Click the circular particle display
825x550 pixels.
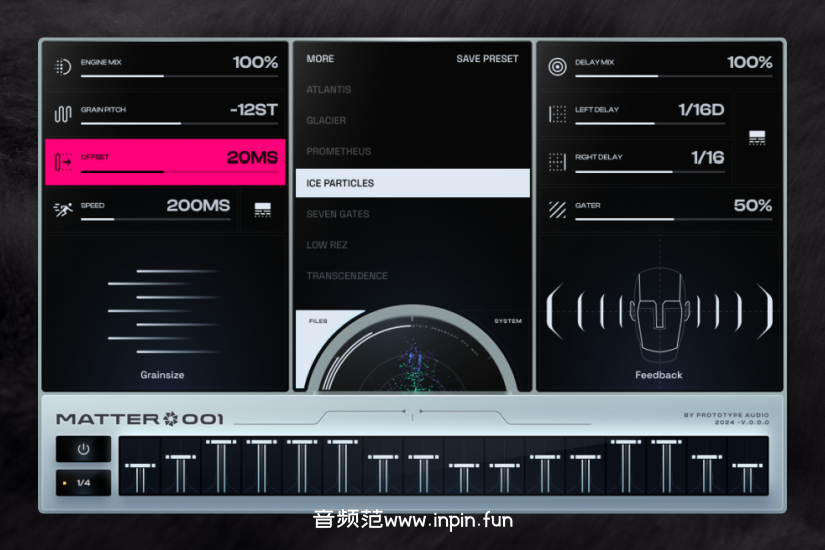pos(412,354)
